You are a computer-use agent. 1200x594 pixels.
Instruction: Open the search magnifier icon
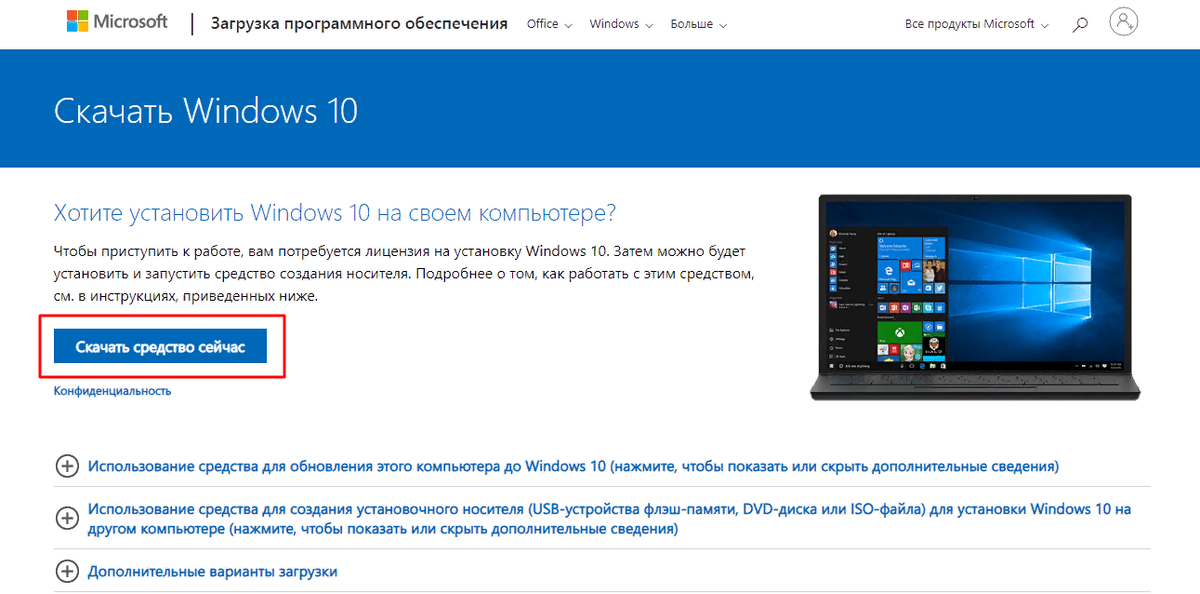click(x=1080, y=24)
